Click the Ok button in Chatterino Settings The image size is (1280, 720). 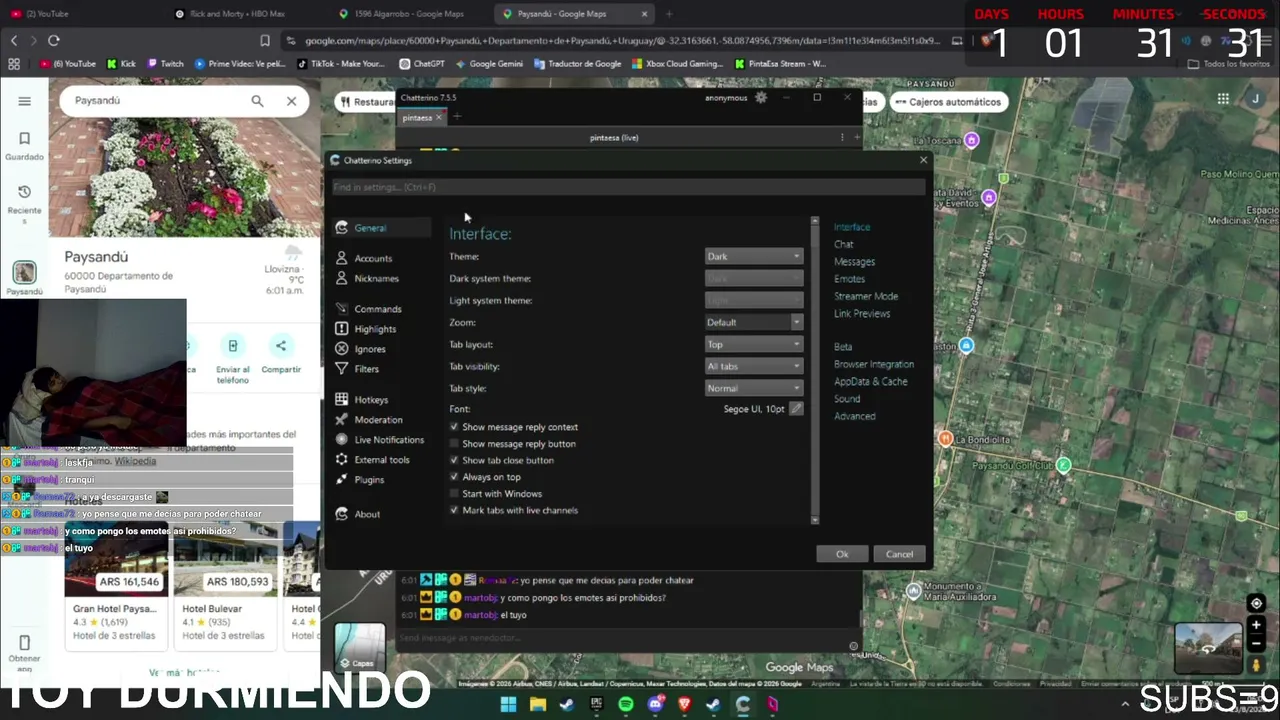point(842,554)
